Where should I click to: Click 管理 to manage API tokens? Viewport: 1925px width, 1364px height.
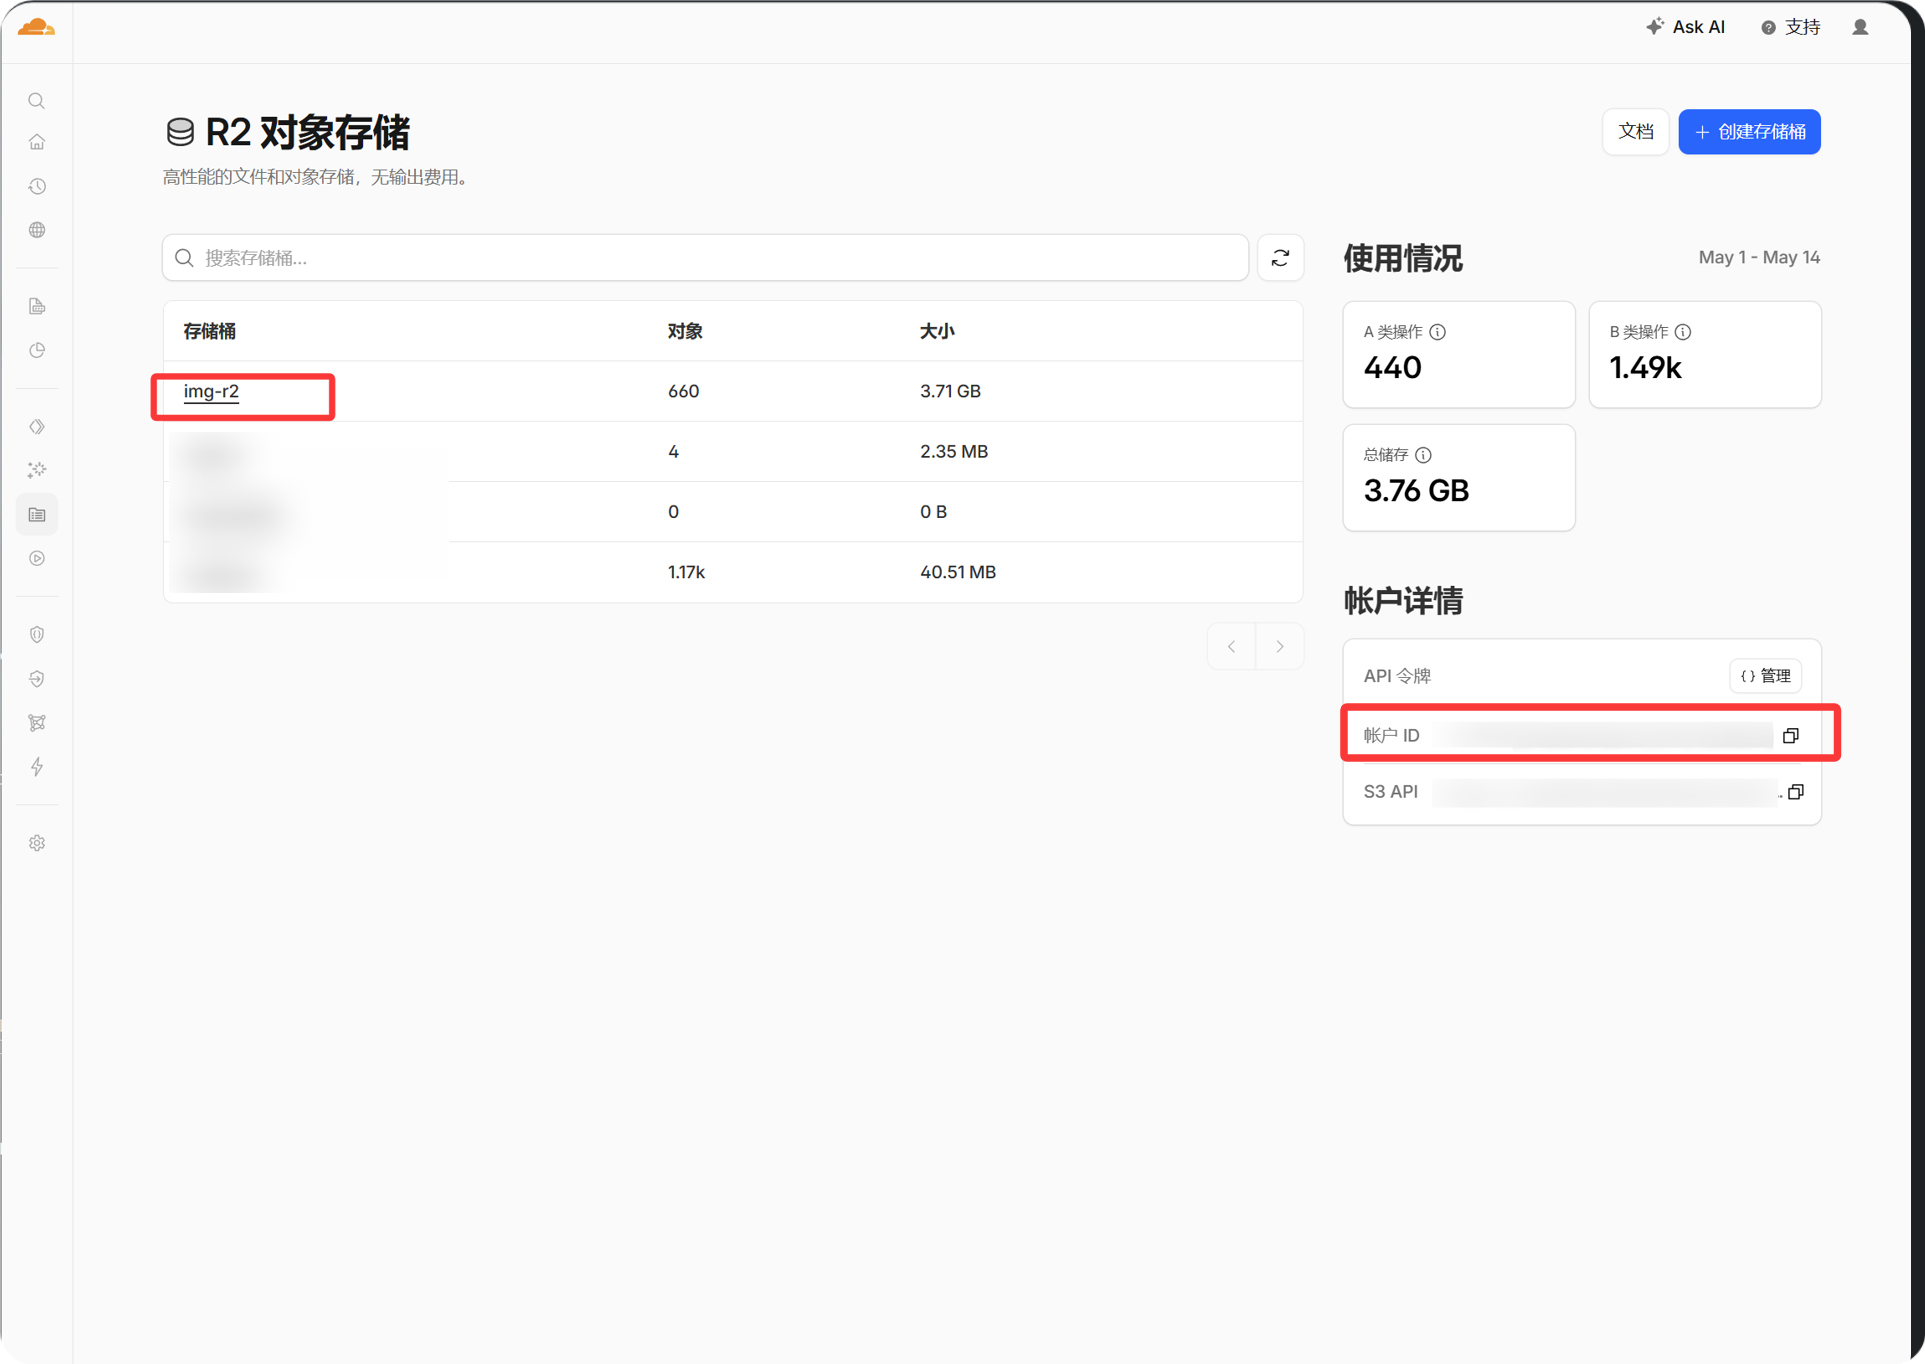[x=1766, y=676]
